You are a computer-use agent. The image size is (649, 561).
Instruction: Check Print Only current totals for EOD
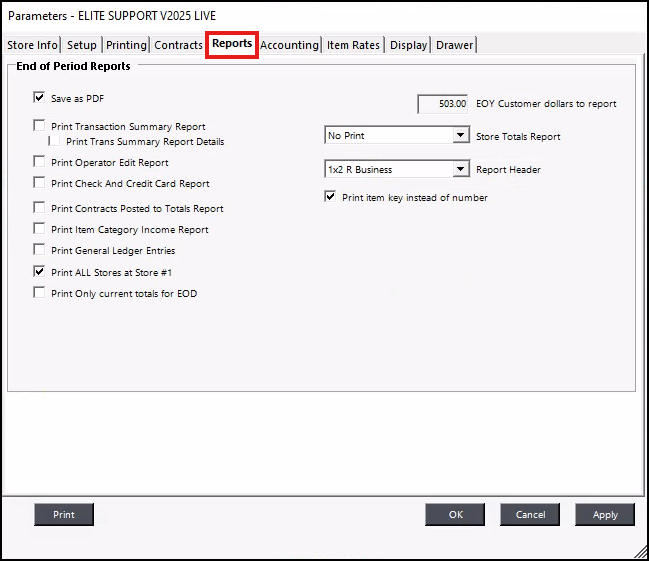point(39,293)
